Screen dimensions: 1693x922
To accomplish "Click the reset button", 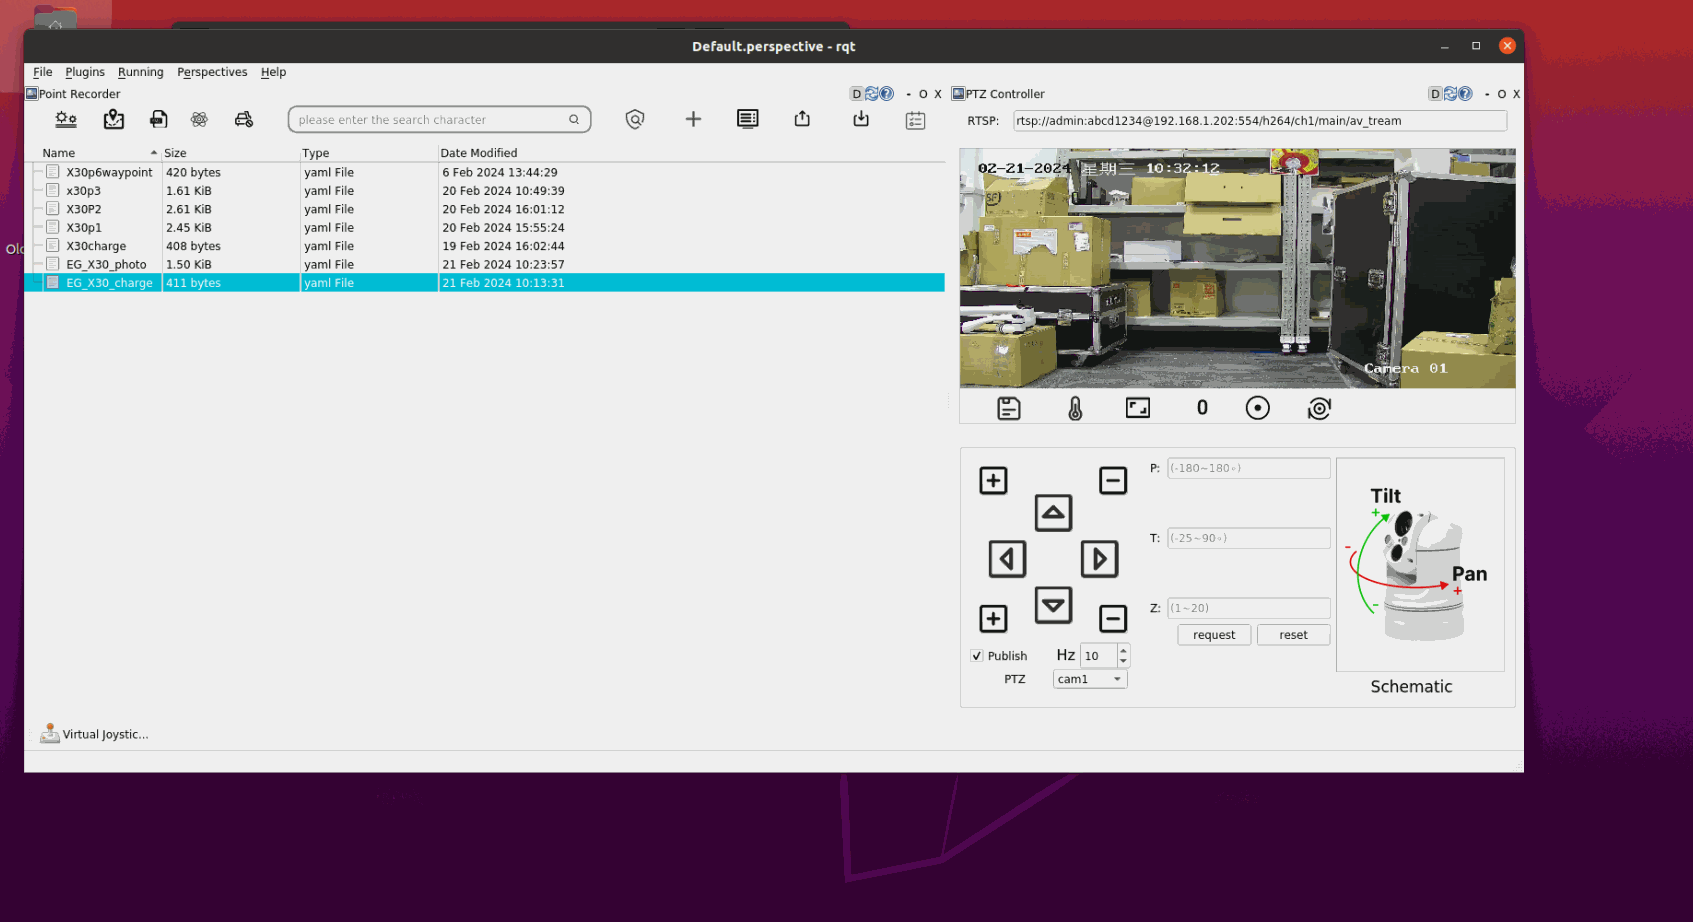I will coord(1293,635).
